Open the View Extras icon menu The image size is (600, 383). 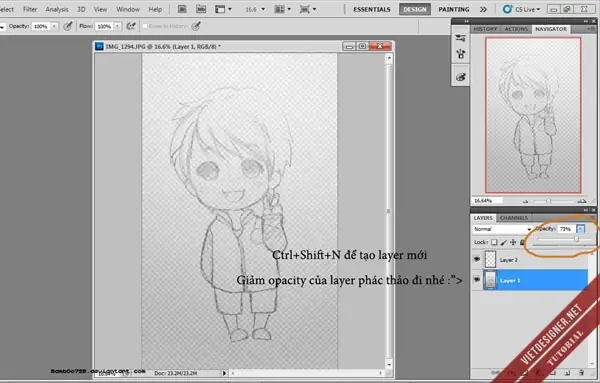tap(223, 9)
